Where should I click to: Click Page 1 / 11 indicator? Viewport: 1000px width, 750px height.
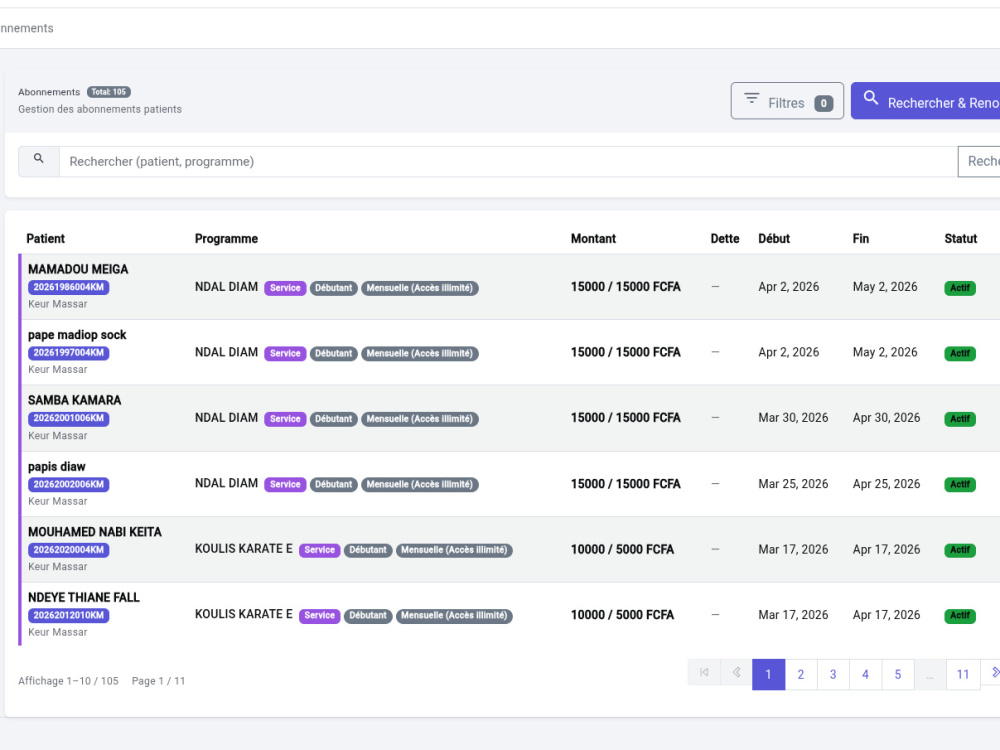(158, 681)
